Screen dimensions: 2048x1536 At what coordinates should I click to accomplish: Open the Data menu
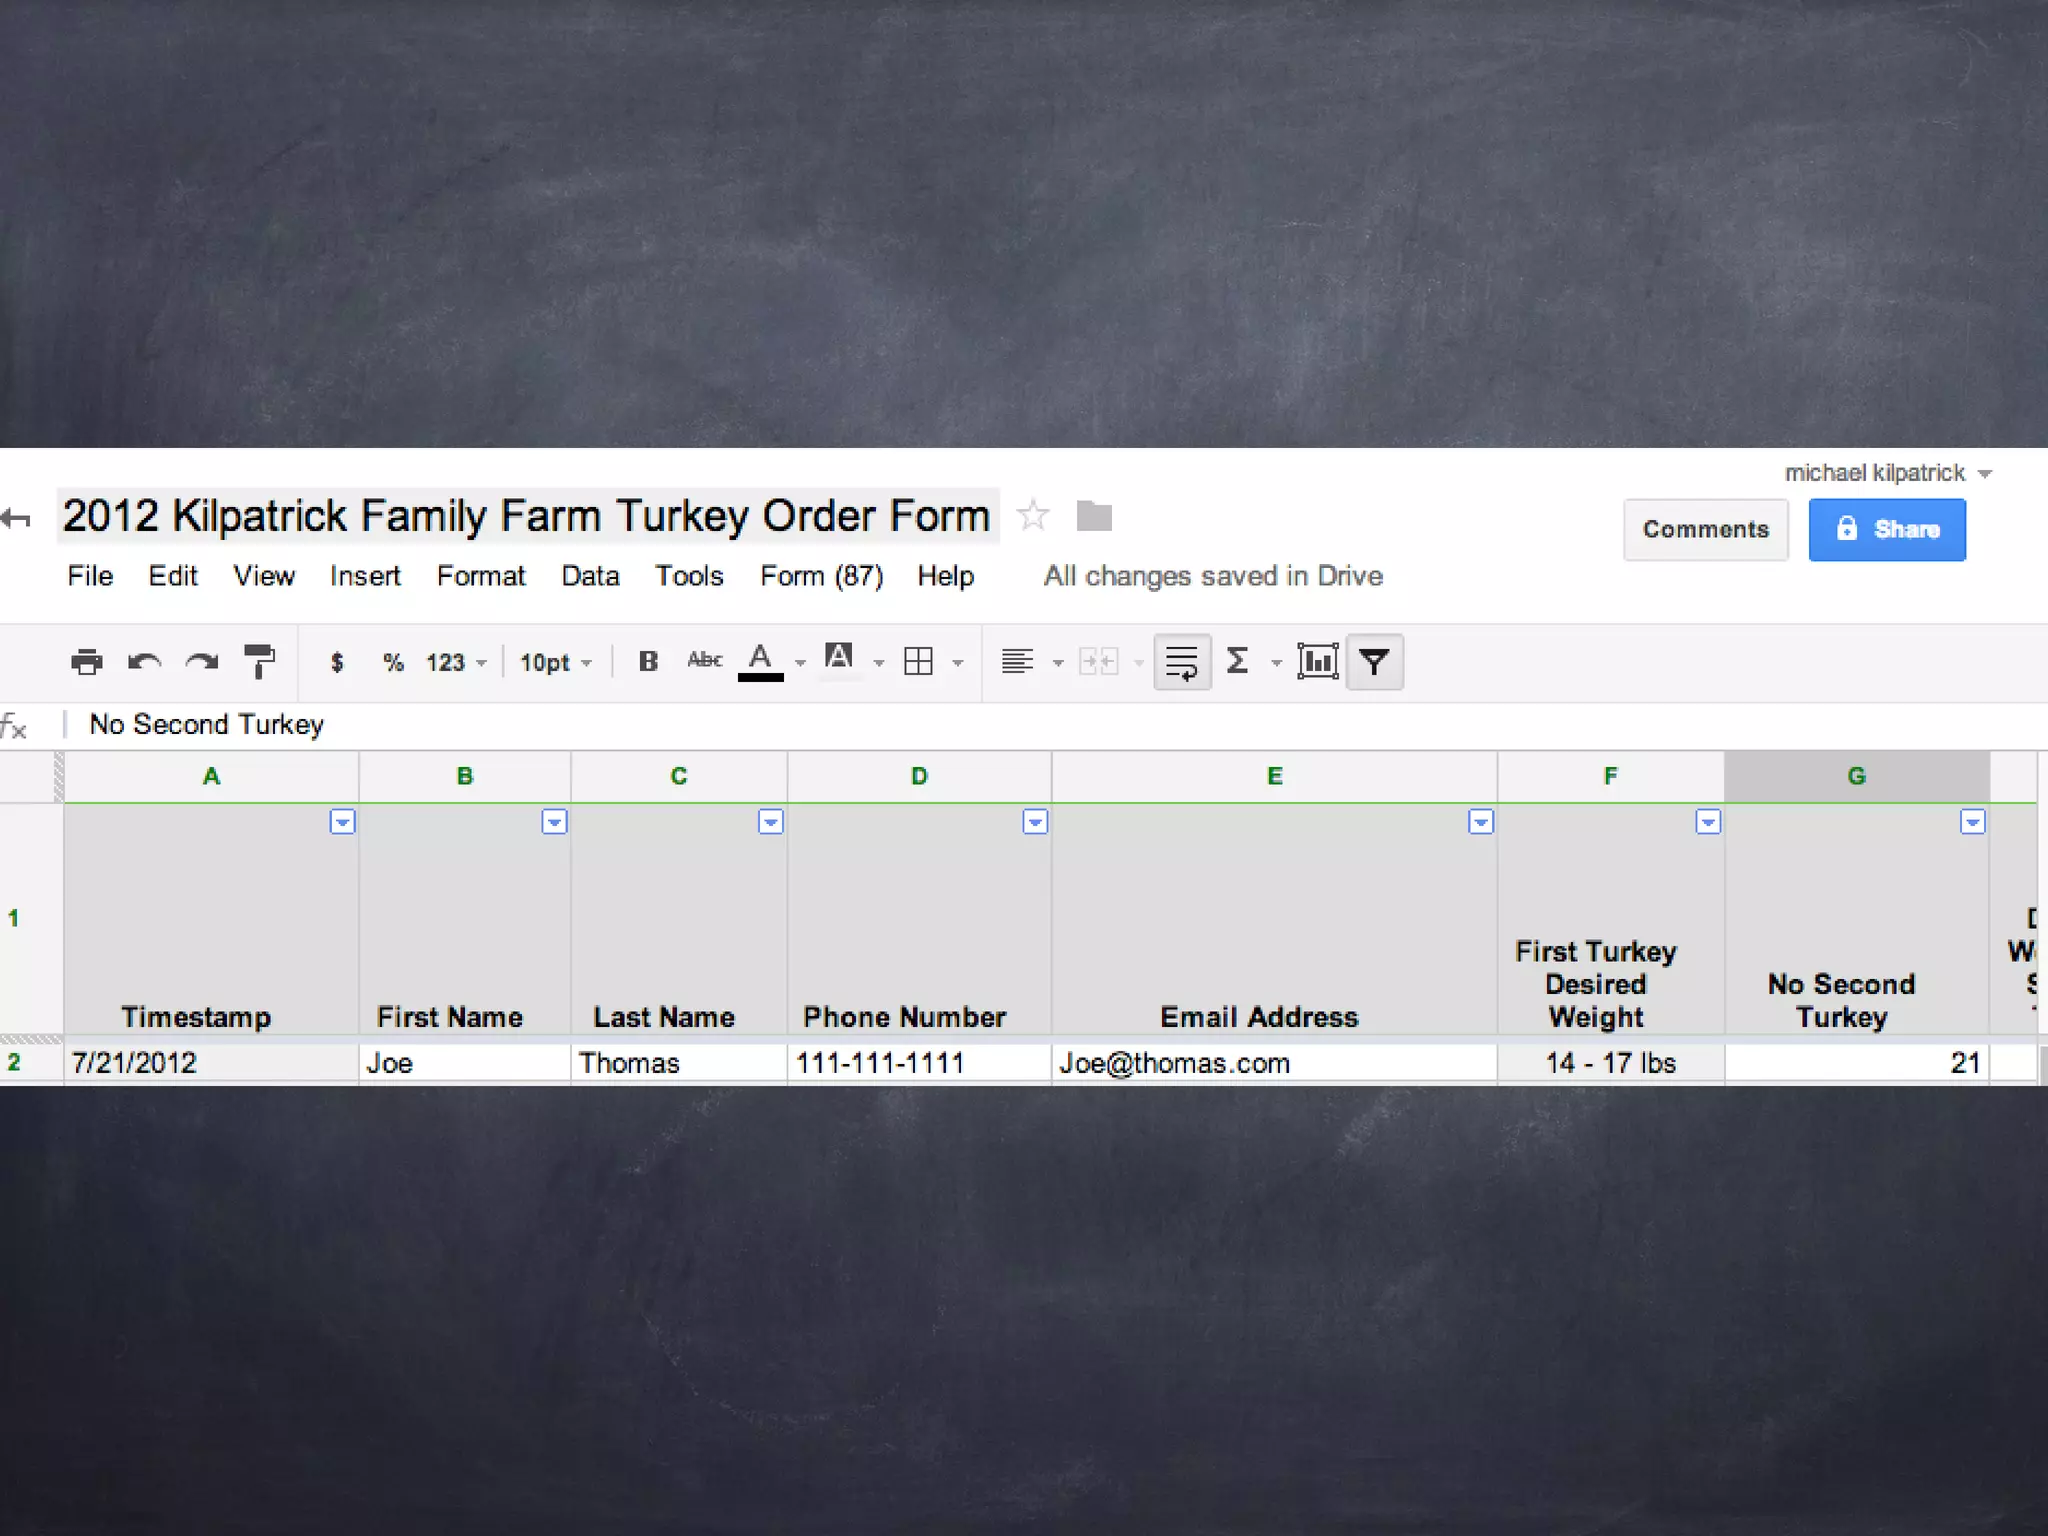(590, 576)
